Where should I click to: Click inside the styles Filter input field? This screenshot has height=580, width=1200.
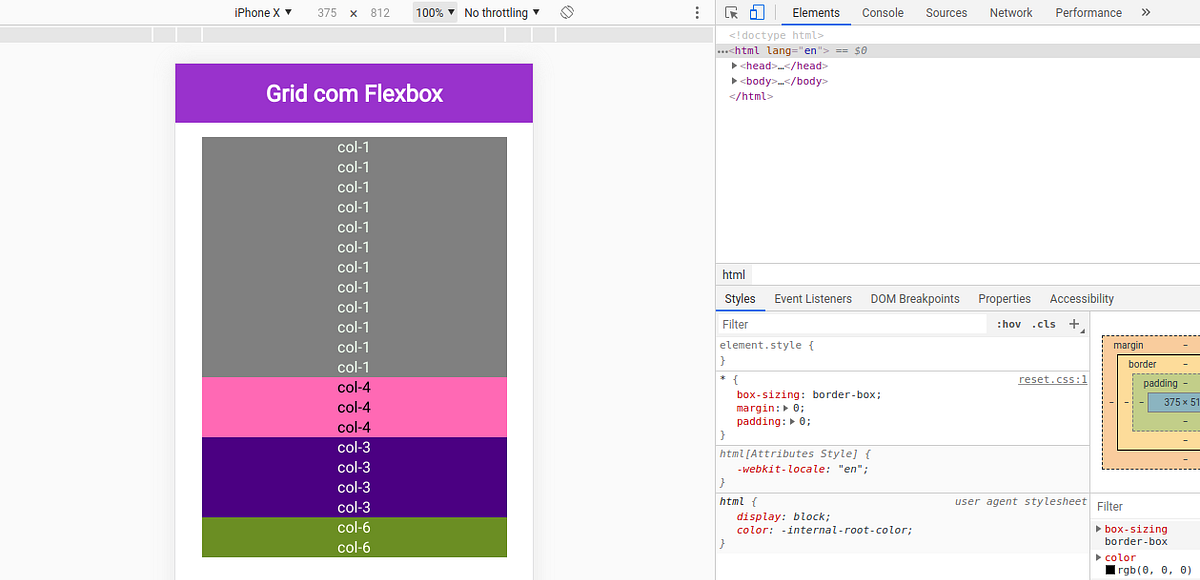pyautogui.click(x=850, y=324)
